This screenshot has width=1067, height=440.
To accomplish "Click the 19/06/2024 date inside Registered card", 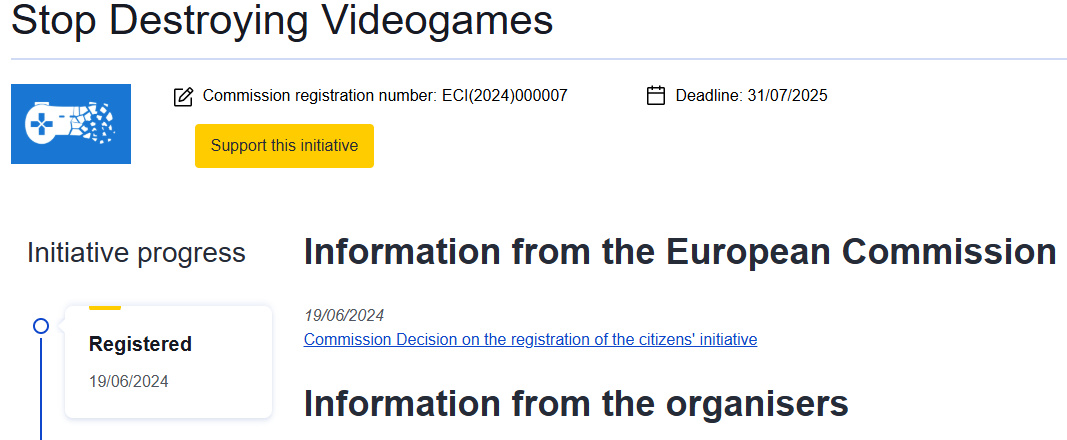I will (129, 381).
